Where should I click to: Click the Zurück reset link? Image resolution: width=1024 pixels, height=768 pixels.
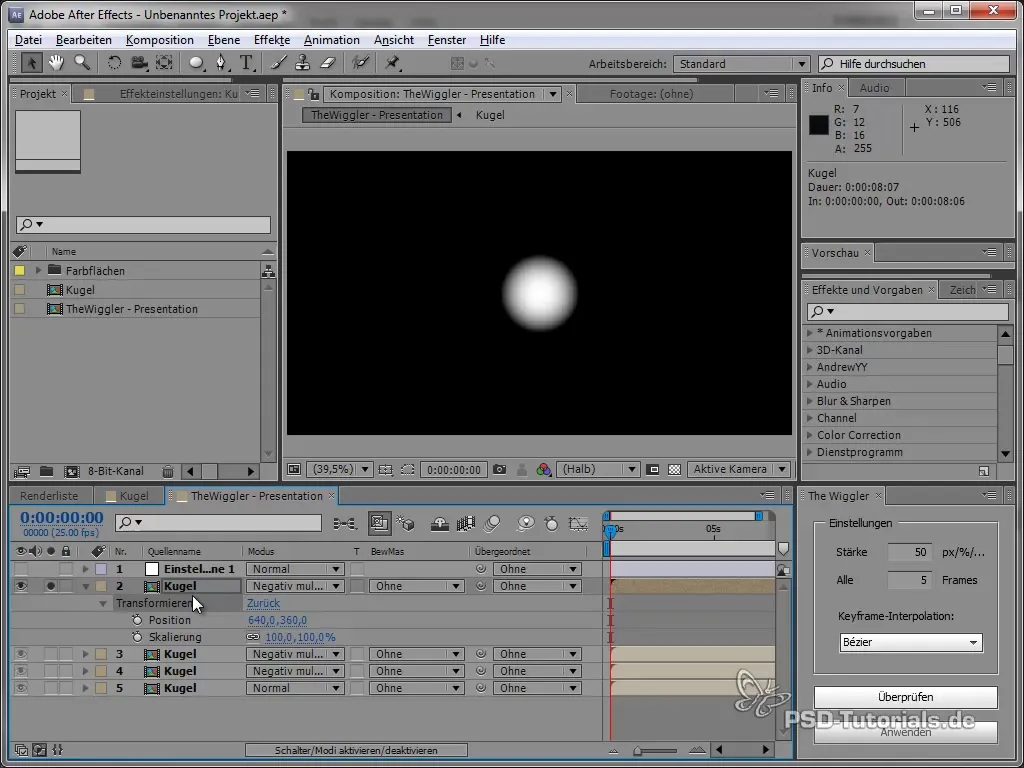[x=263, y=603]
